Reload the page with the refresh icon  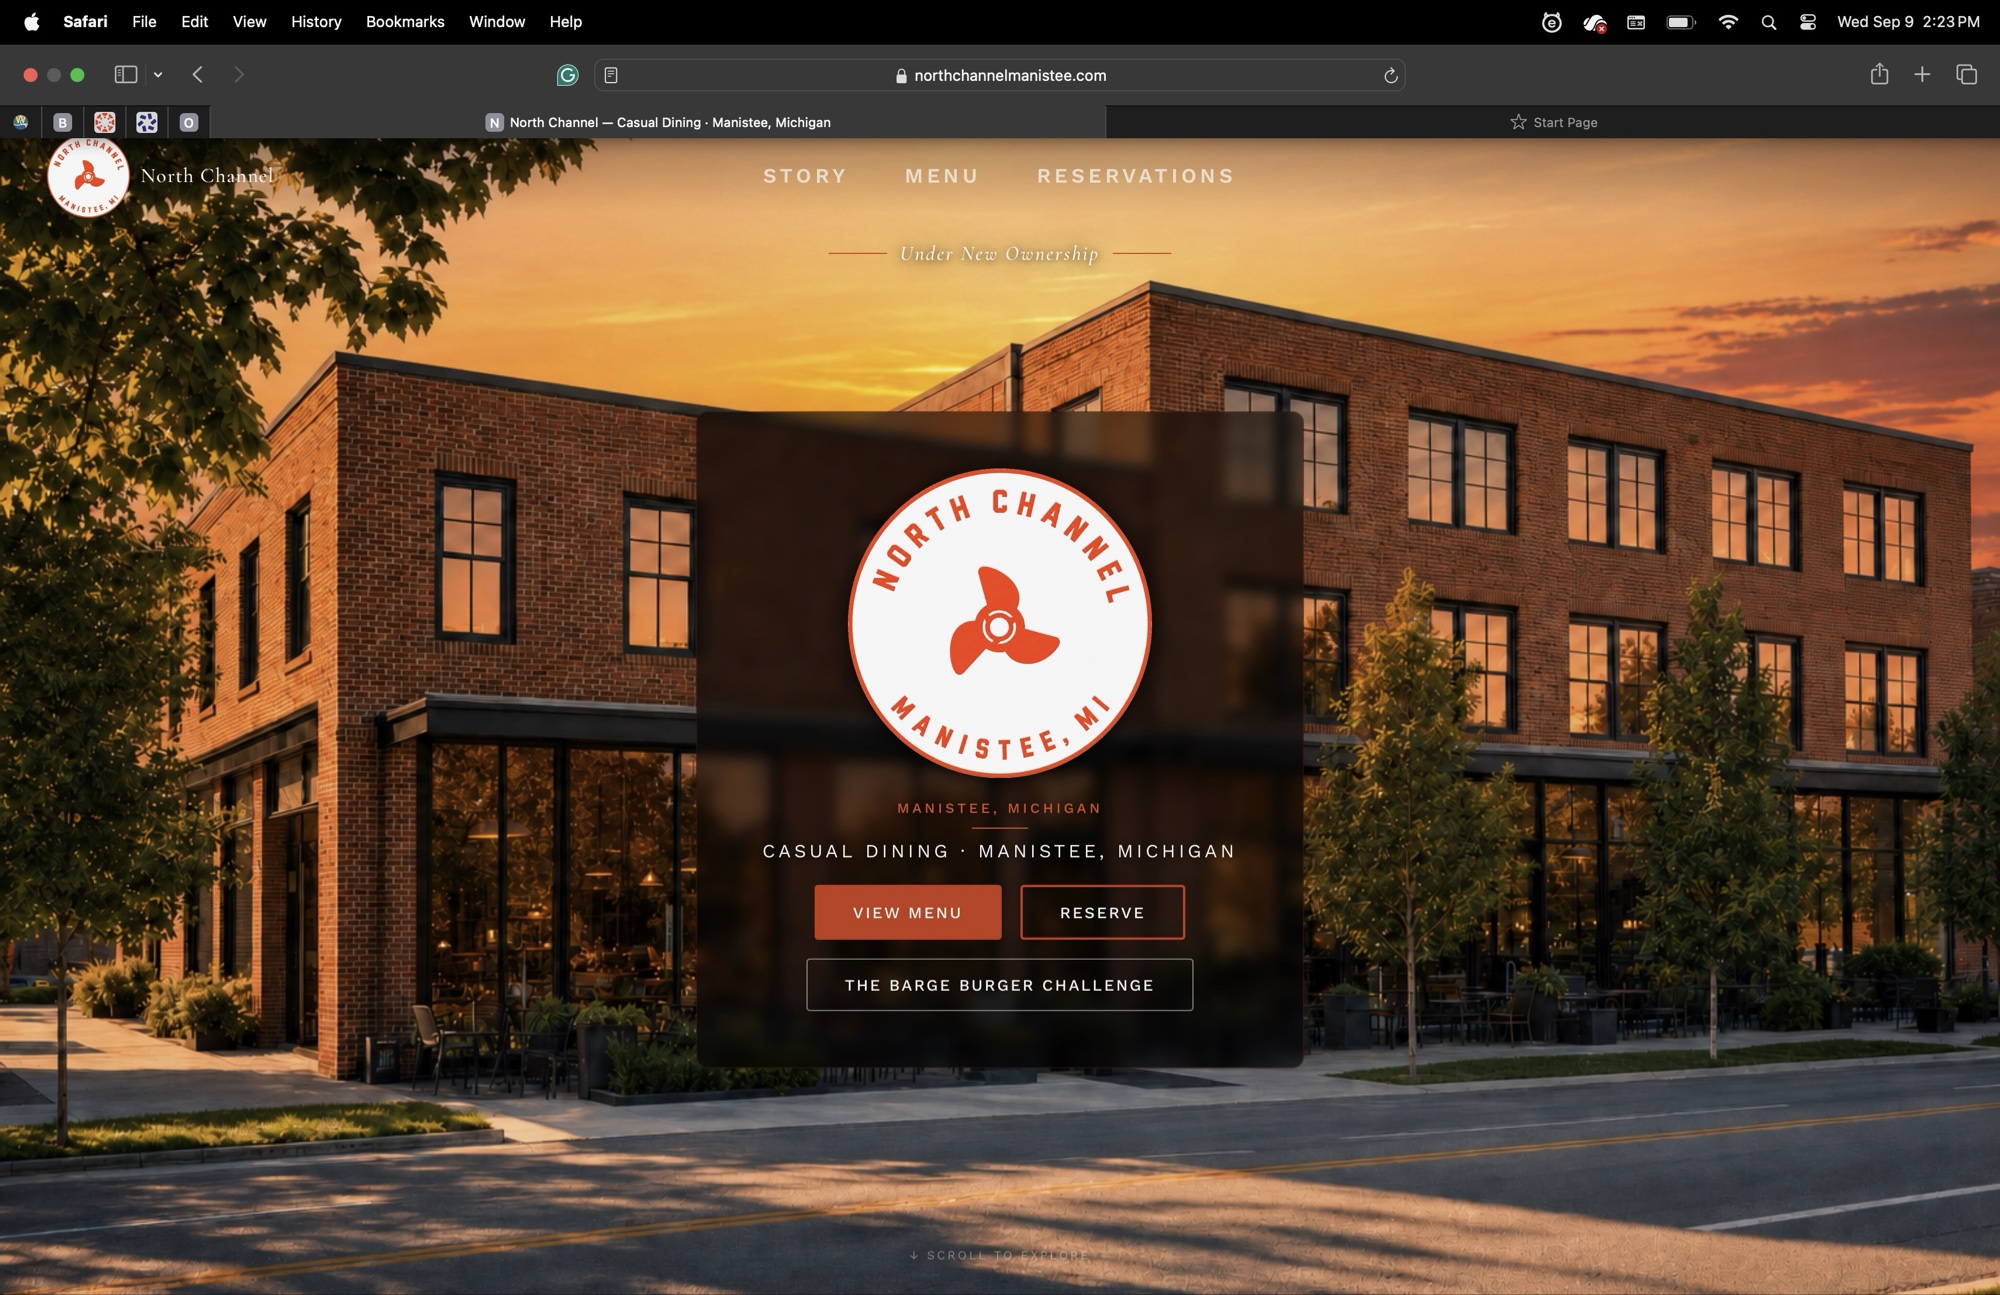click(x=1390, y=76)
